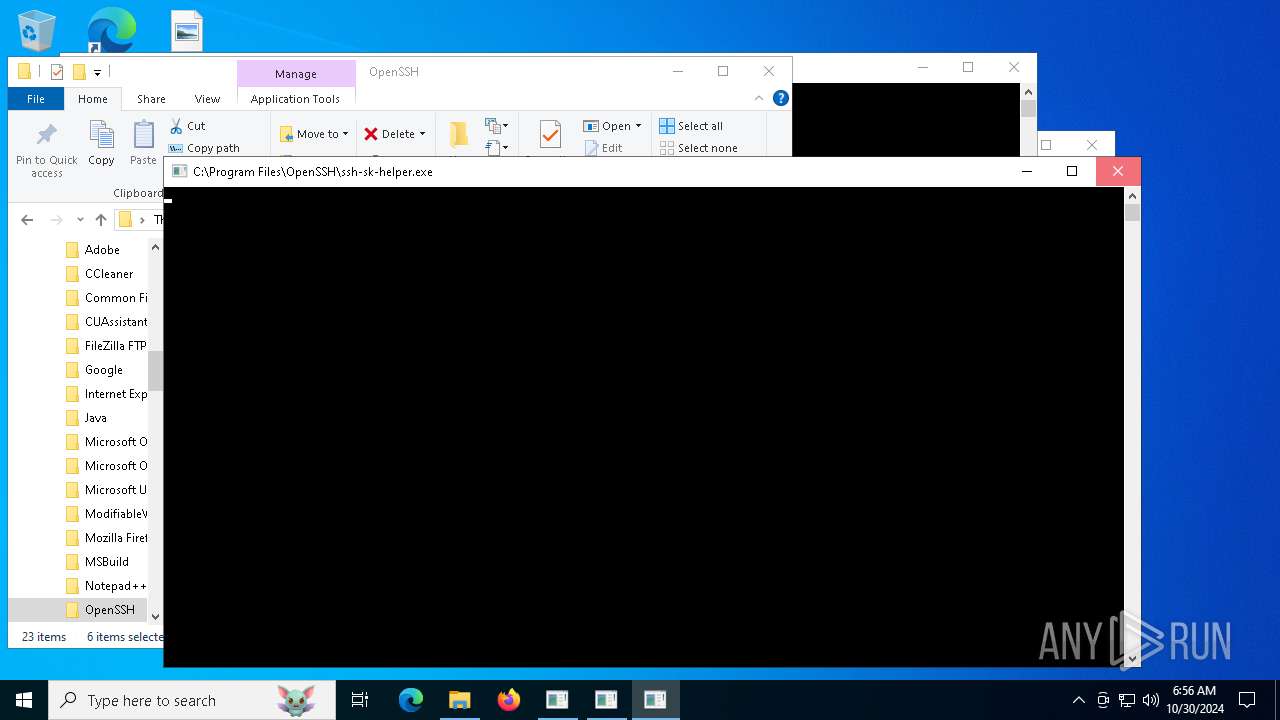Click the Edit button in the ribbon

(604, 148)
